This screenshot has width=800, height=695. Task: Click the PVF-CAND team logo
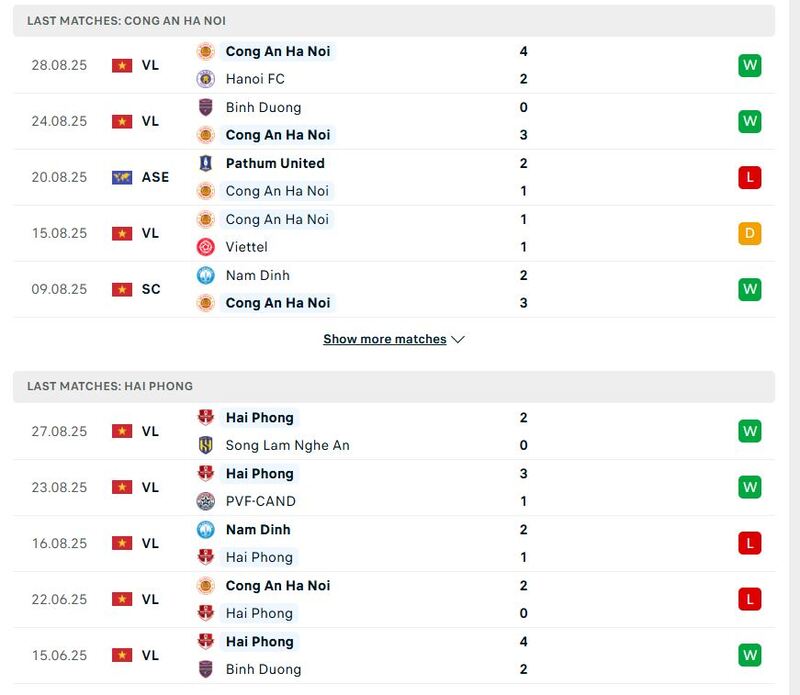tap(205, 501)
